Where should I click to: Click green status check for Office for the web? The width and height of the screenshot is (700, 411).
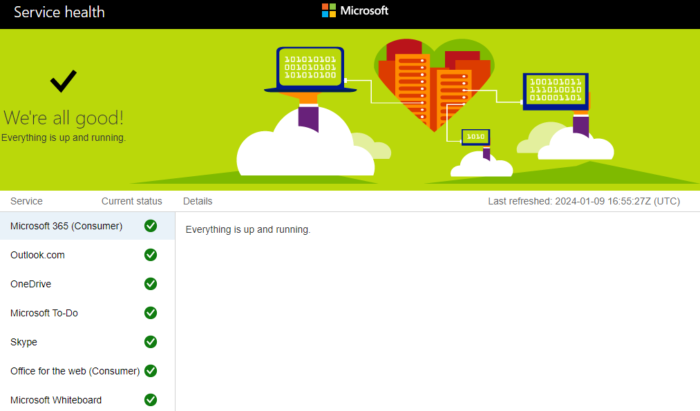(150, 371)
